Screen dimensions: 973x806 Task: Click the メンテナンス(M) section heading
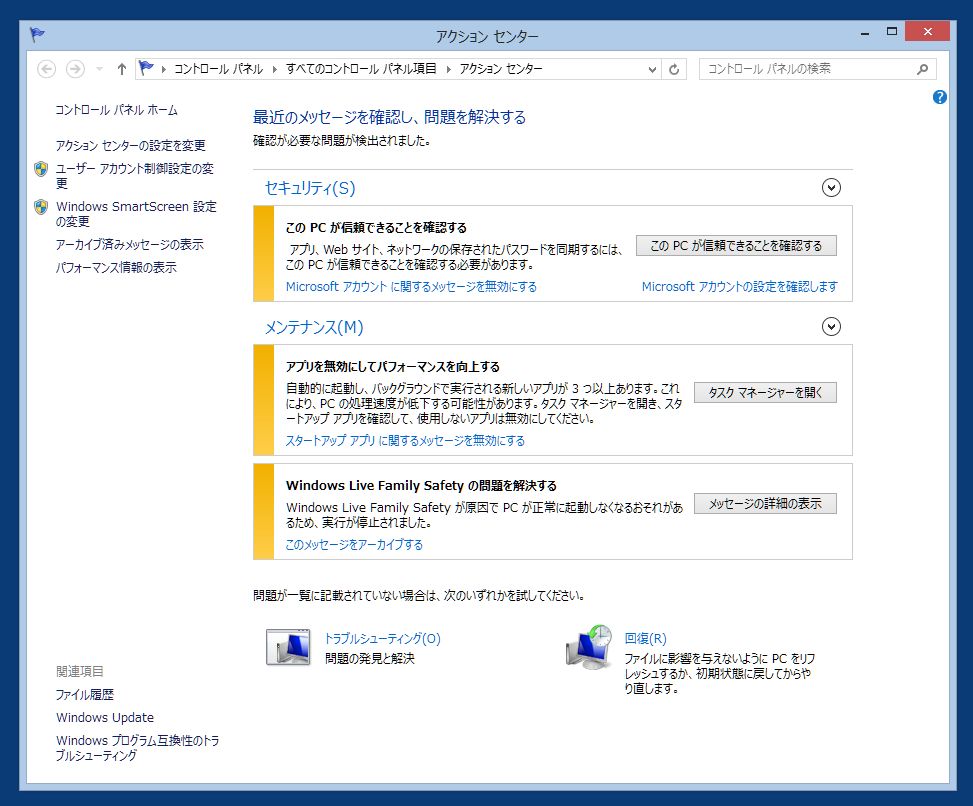[314, 327]
